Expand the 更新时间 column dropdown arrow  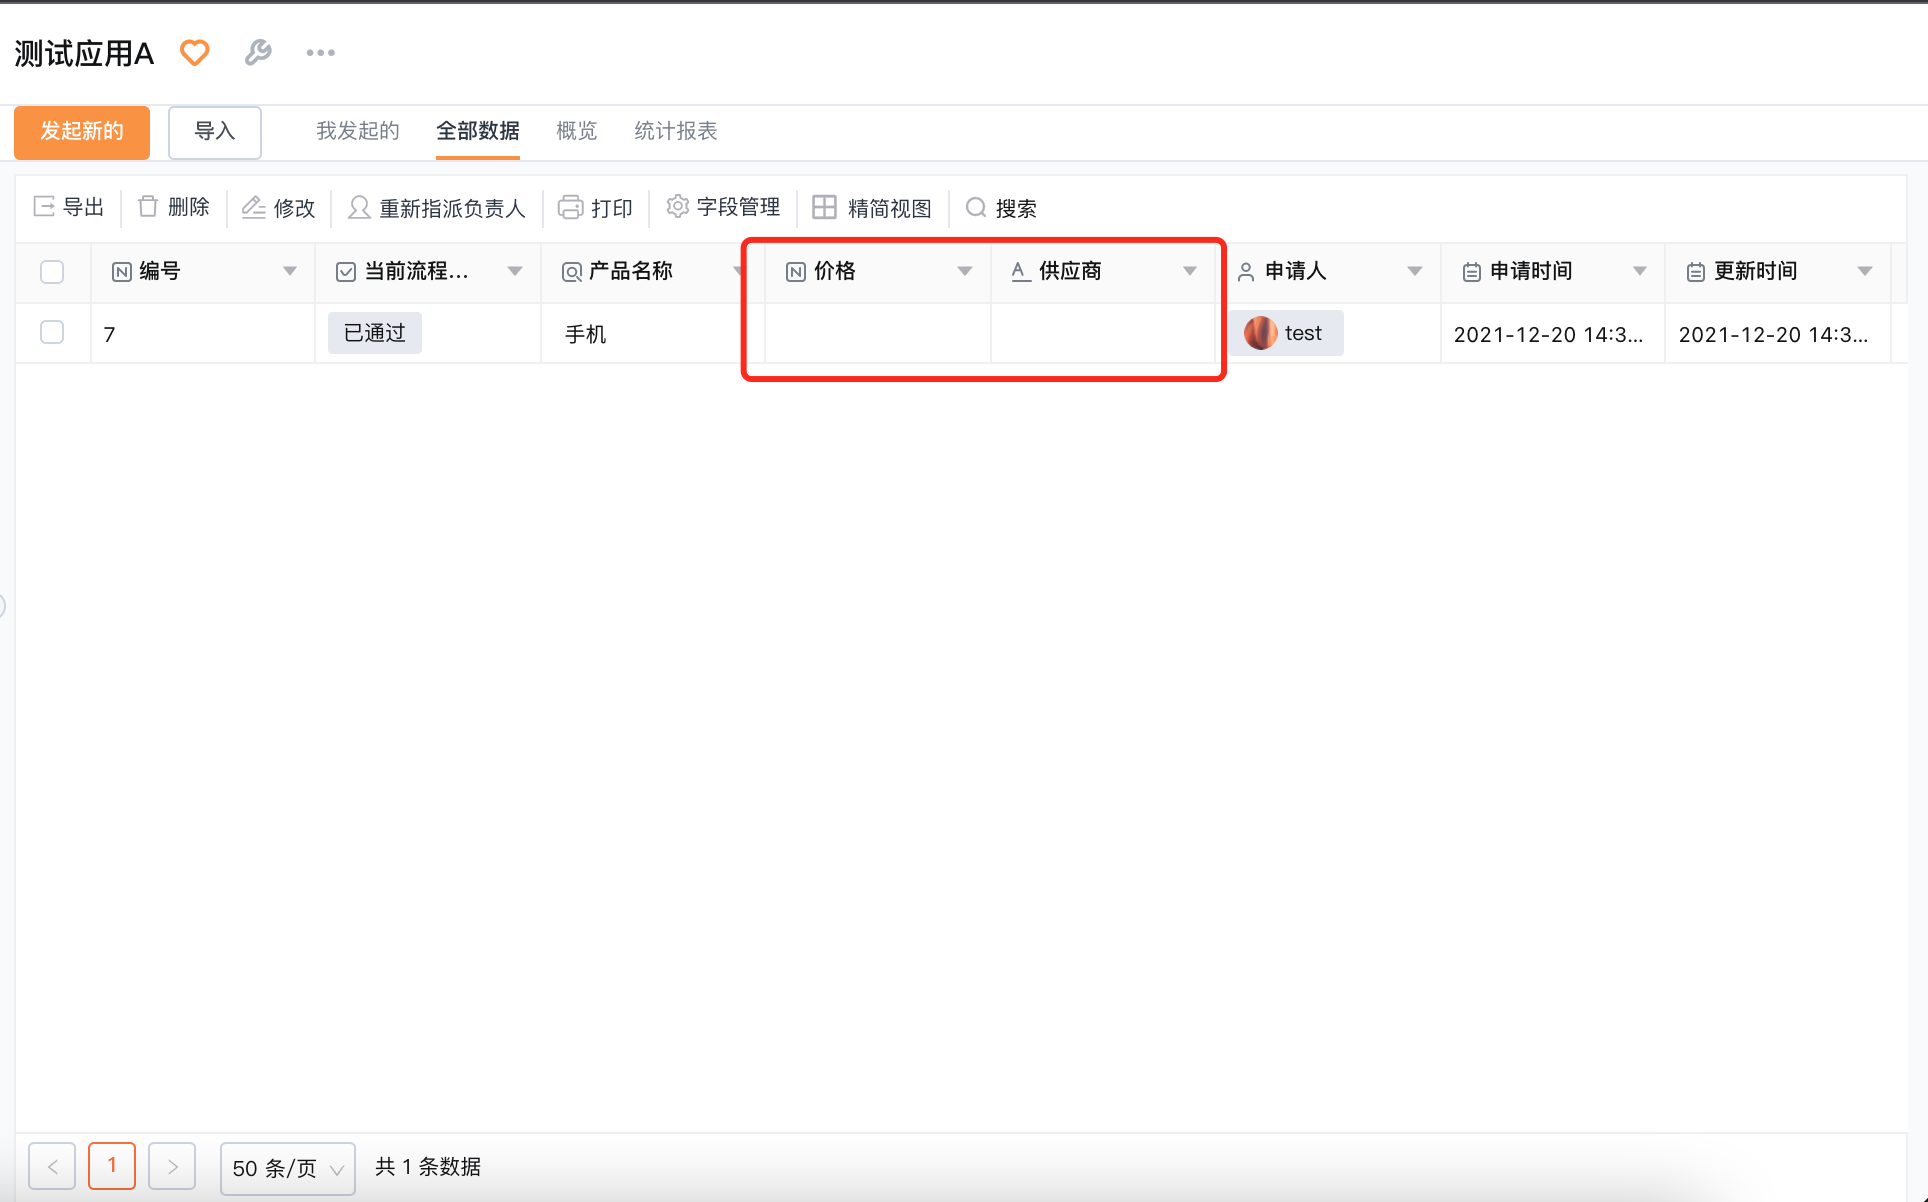tap(1865, 271)
